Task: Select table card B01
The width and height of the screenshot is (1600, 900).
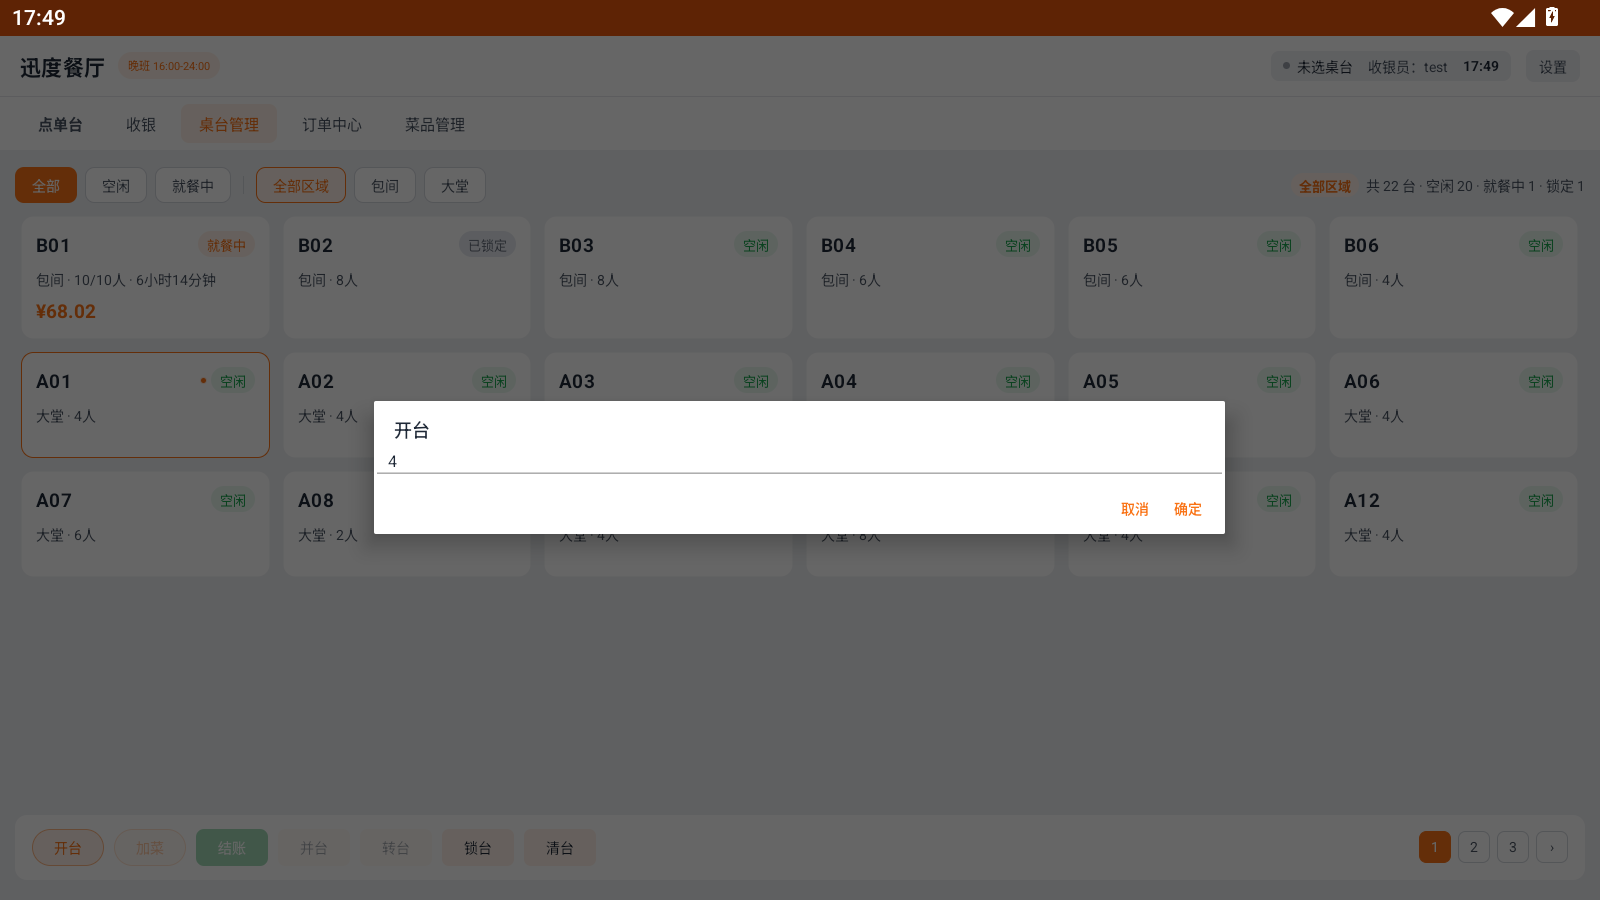Action: click(145, 277)
